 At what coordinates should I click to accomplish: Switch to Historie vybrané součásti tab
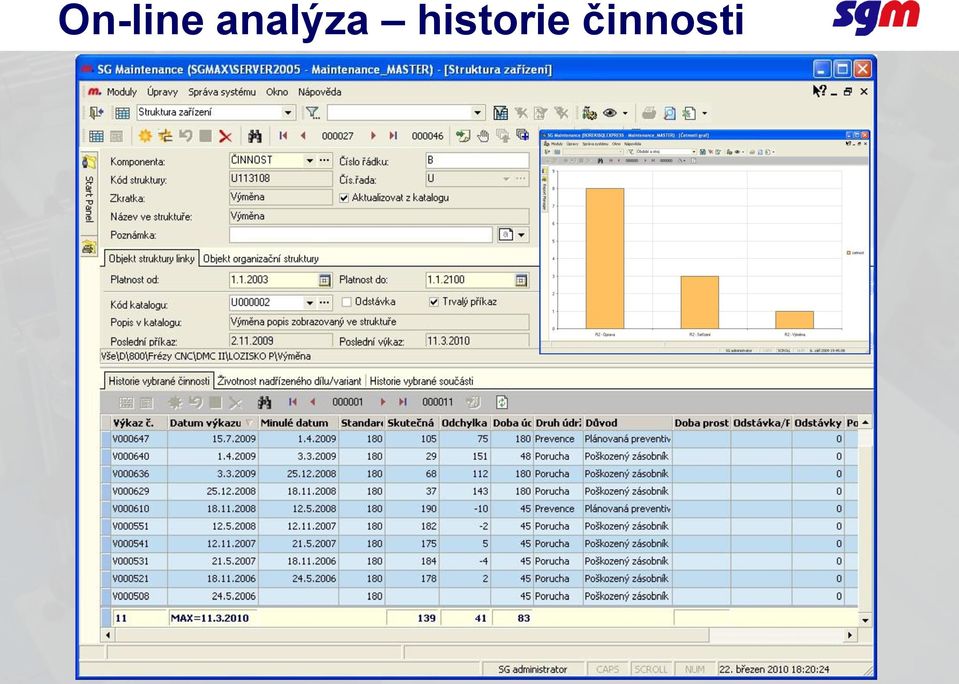[x=421, y=381]
